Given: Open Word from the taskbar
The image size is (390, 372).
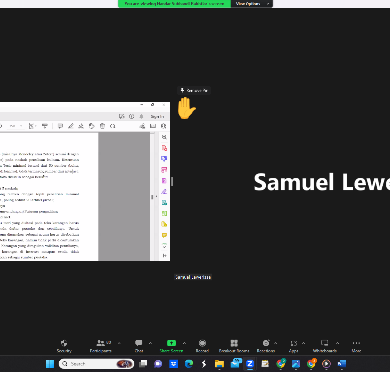Looking at the screenshot, I should (x=342, y=364).
